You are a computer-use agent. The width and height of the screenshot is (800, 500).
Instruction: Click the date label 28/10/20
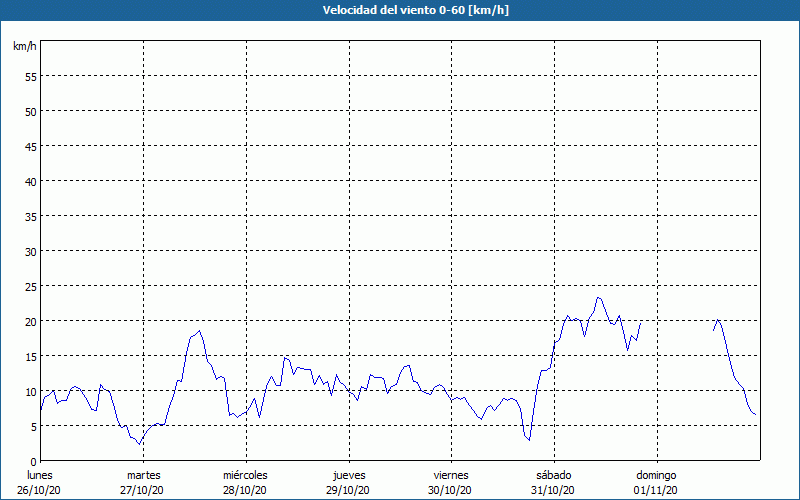[245, 490]
